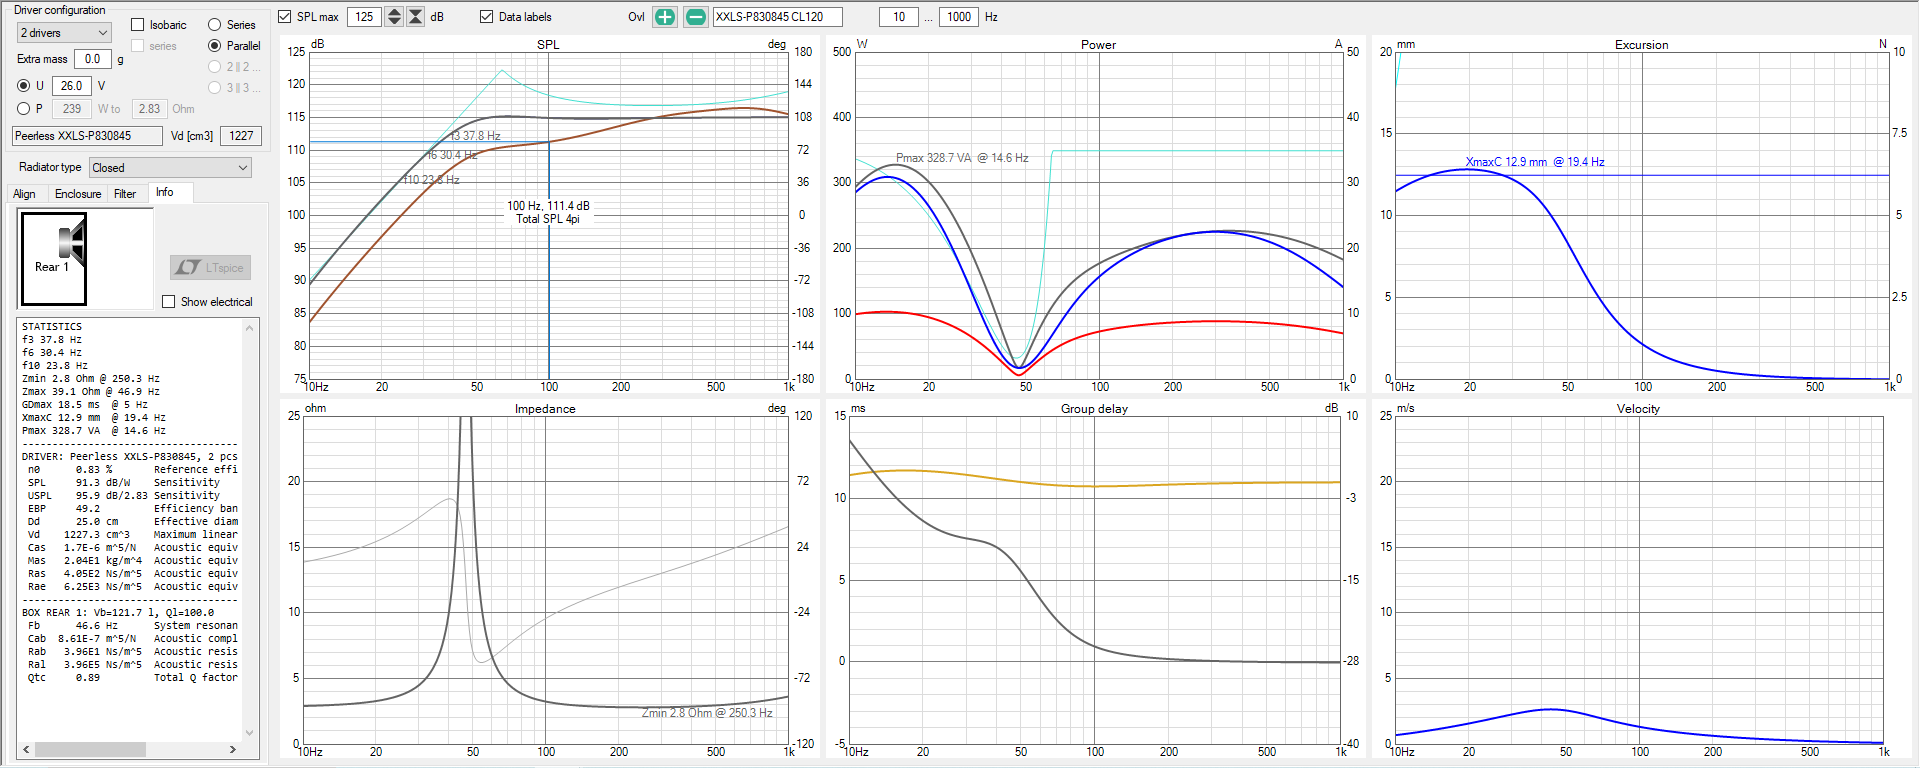
Task: Switch to the Filter tab
Action: pyautogui.click(x=125, y=194)
